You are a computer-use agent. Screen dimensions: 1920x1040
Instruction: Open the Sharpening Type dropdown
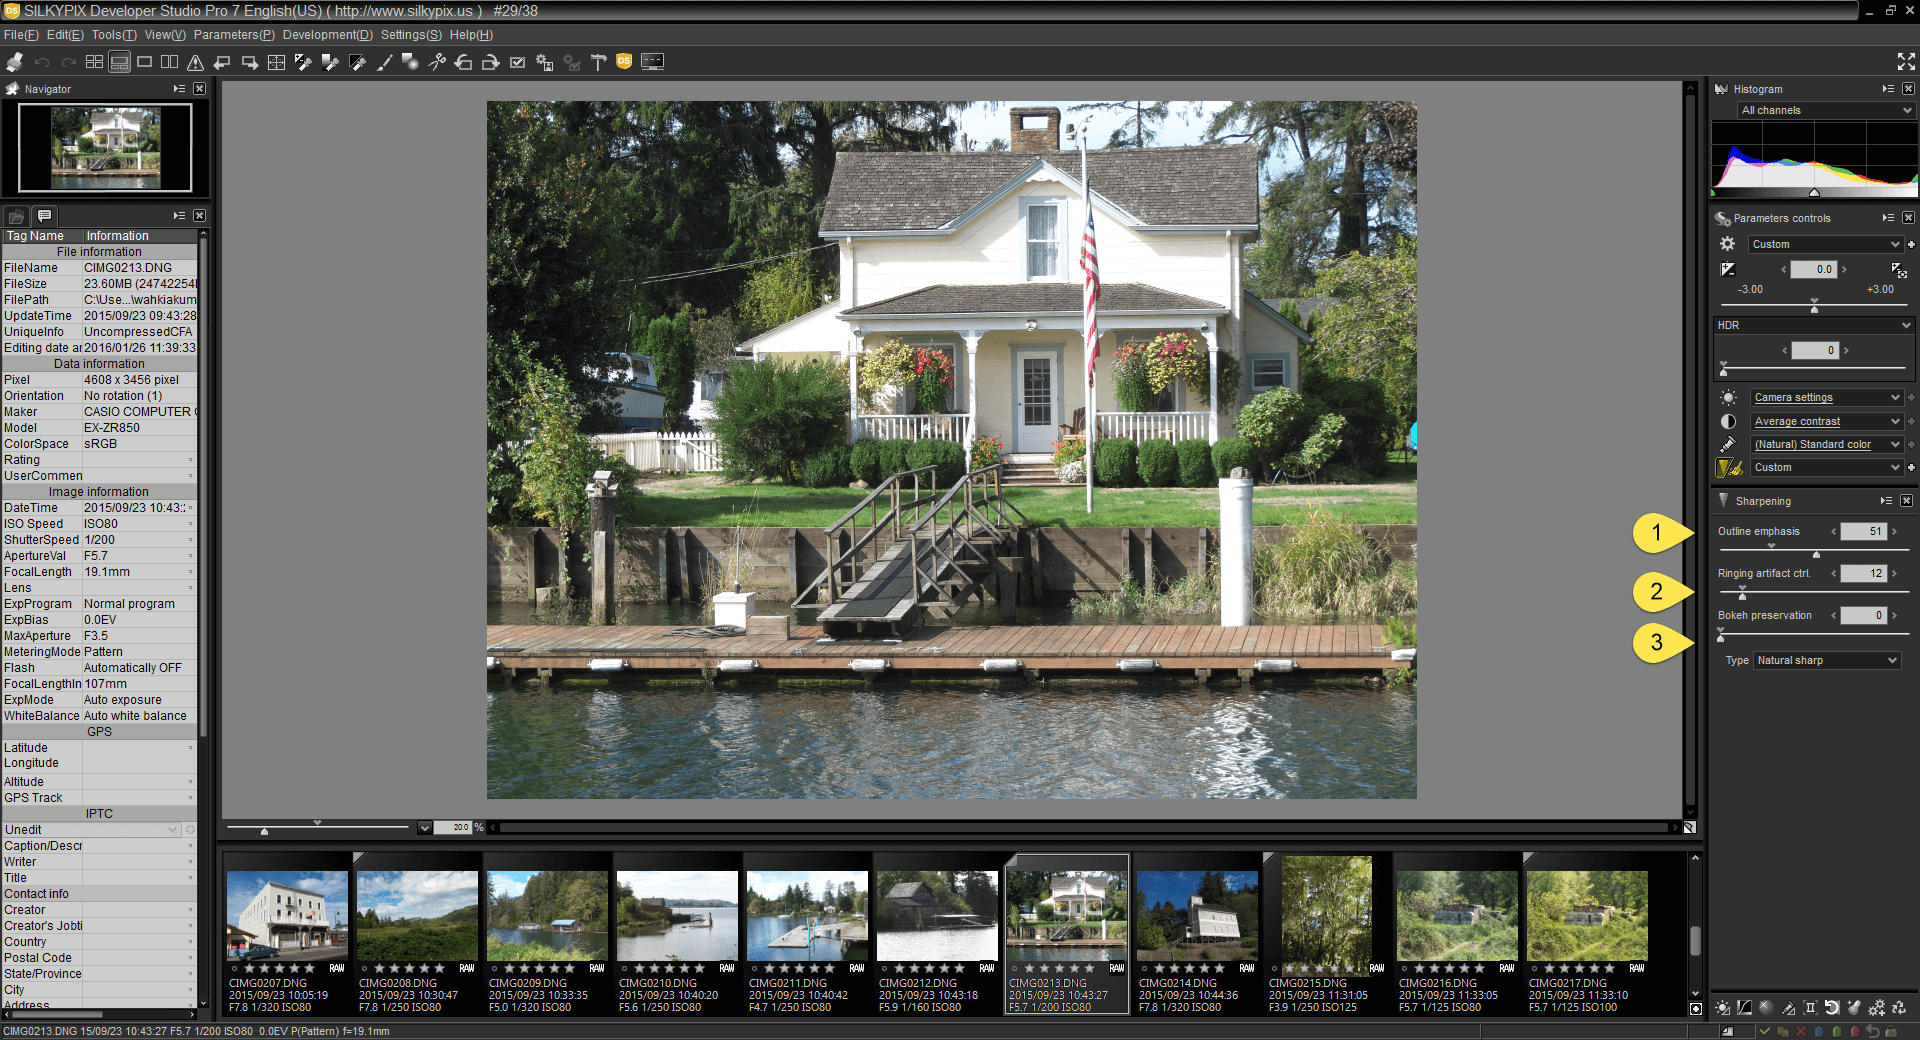coord(1826,660)
